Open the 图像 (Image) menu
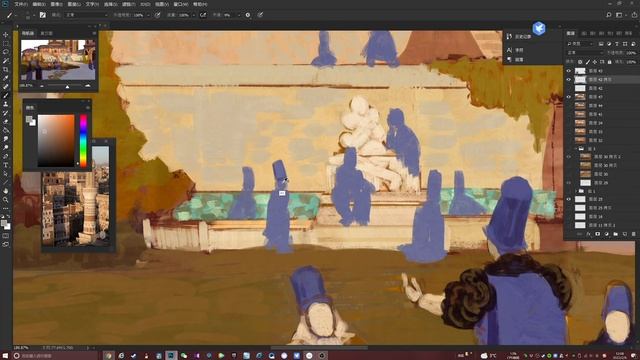 (56, 4)
